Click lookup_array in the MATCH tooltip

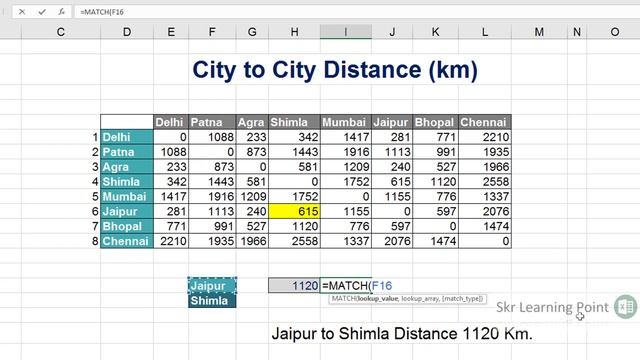coord(420,299)
